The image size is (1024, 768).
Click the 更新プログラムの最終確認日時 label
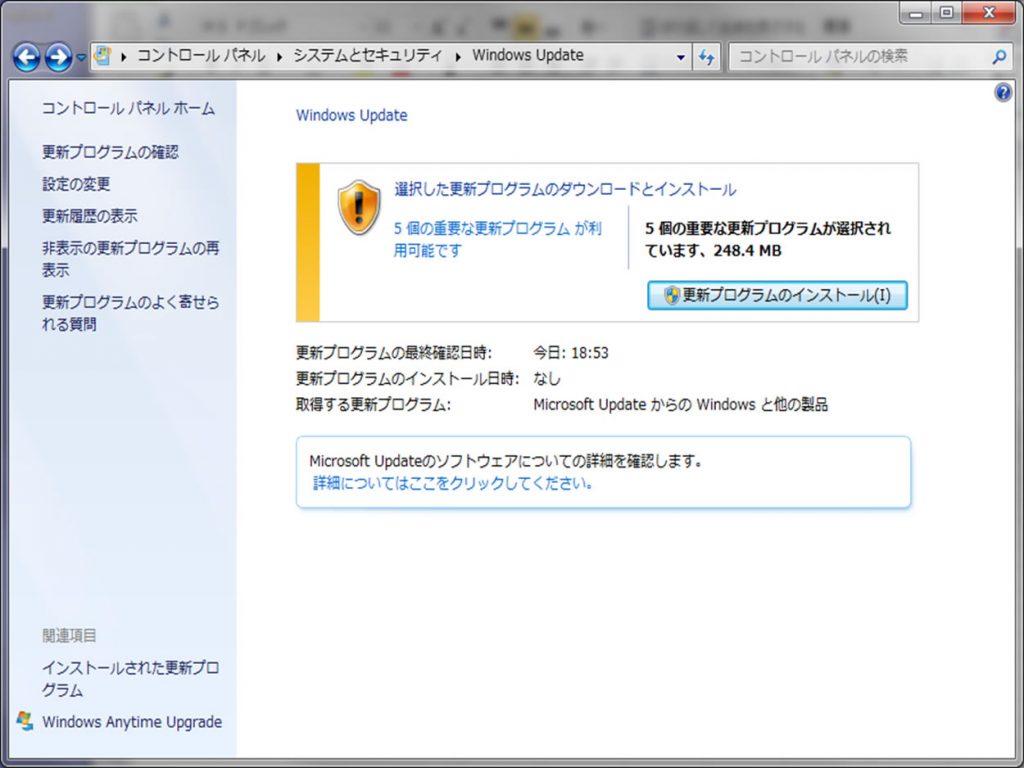(394, 353)
